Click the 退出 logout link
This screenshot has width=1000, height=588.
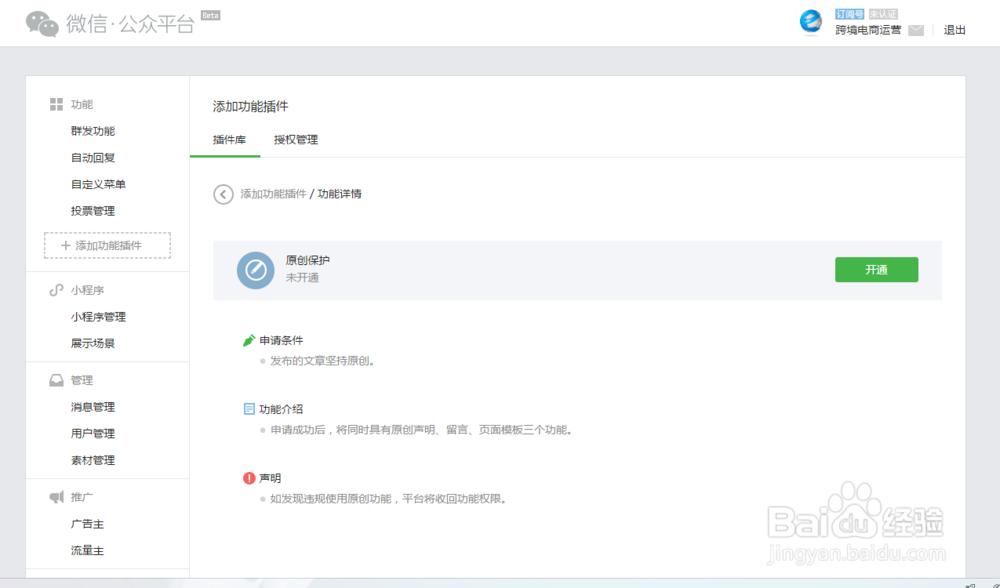(954, 30)
